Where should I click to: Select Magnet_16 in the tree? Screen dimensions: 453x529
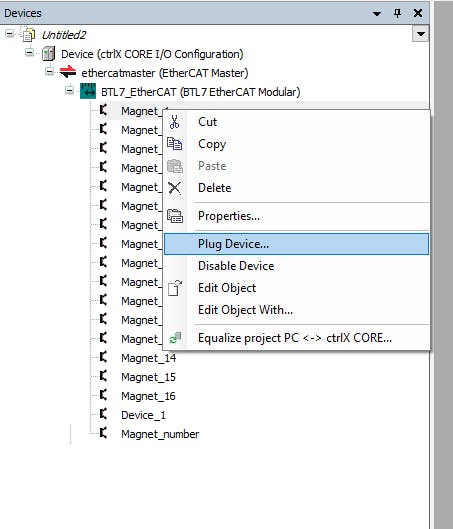(148, 396)
